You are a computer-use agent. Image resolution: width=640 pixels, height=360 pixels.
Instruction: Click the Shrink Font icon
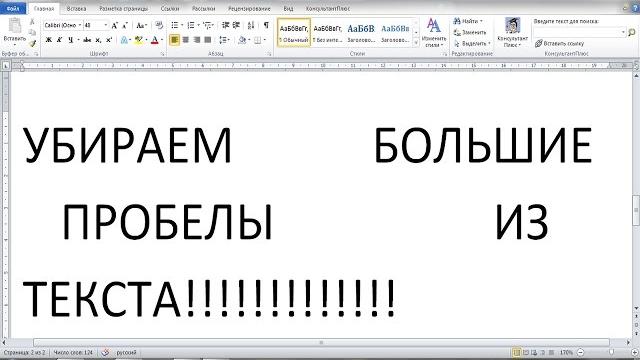[x=125, y=25]
